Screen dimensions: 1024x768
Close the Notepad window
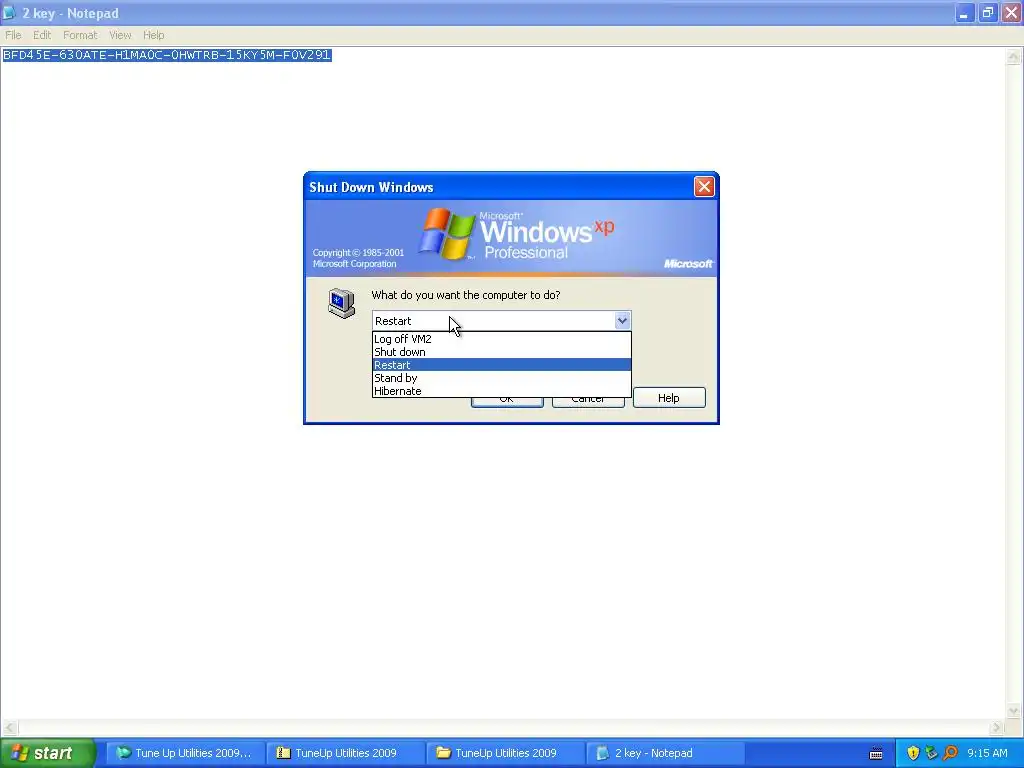click(1011, 13)
